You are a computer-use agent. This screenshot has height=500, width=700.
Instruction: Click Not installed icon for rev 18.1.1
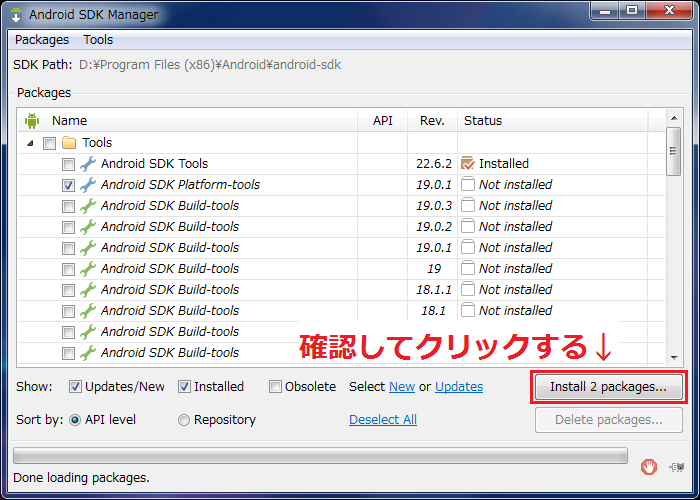click(x=467, y=289)
